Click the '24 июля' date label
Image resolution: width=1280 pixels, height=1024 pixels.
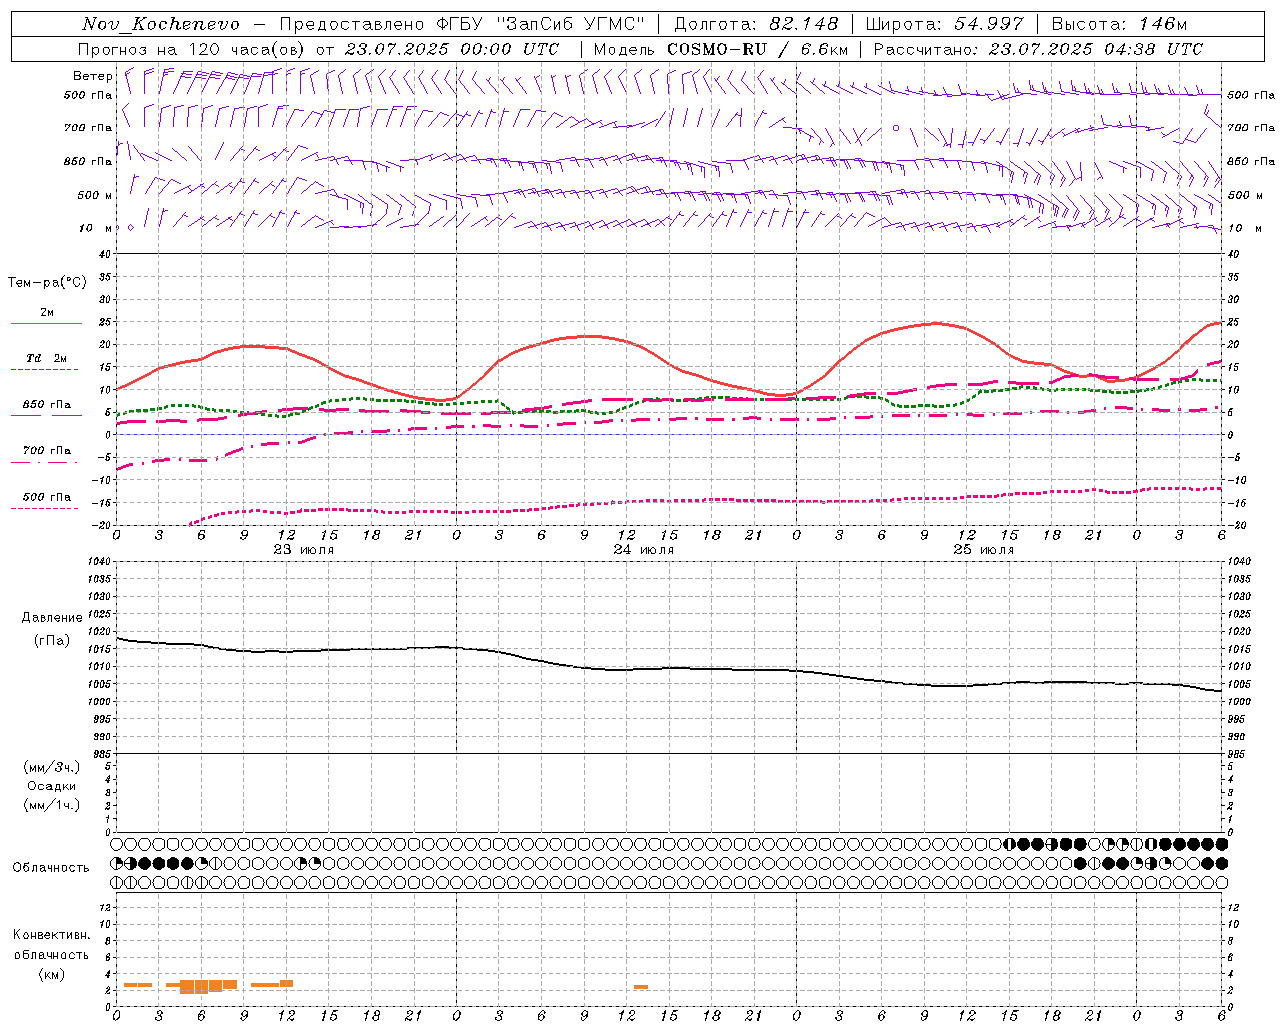[x=643, y=550]
